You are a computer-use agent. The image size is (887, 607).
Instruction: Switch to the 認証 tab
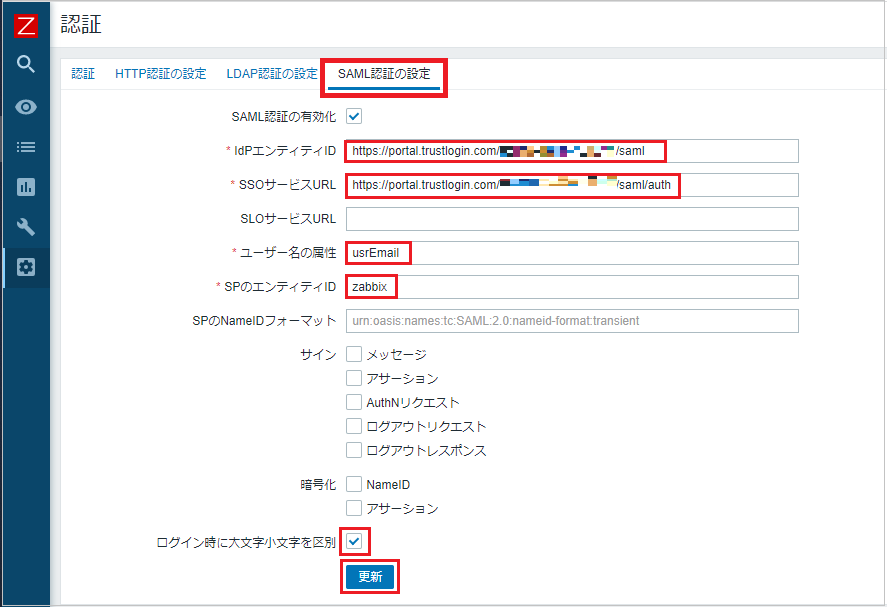click(83, 74)
